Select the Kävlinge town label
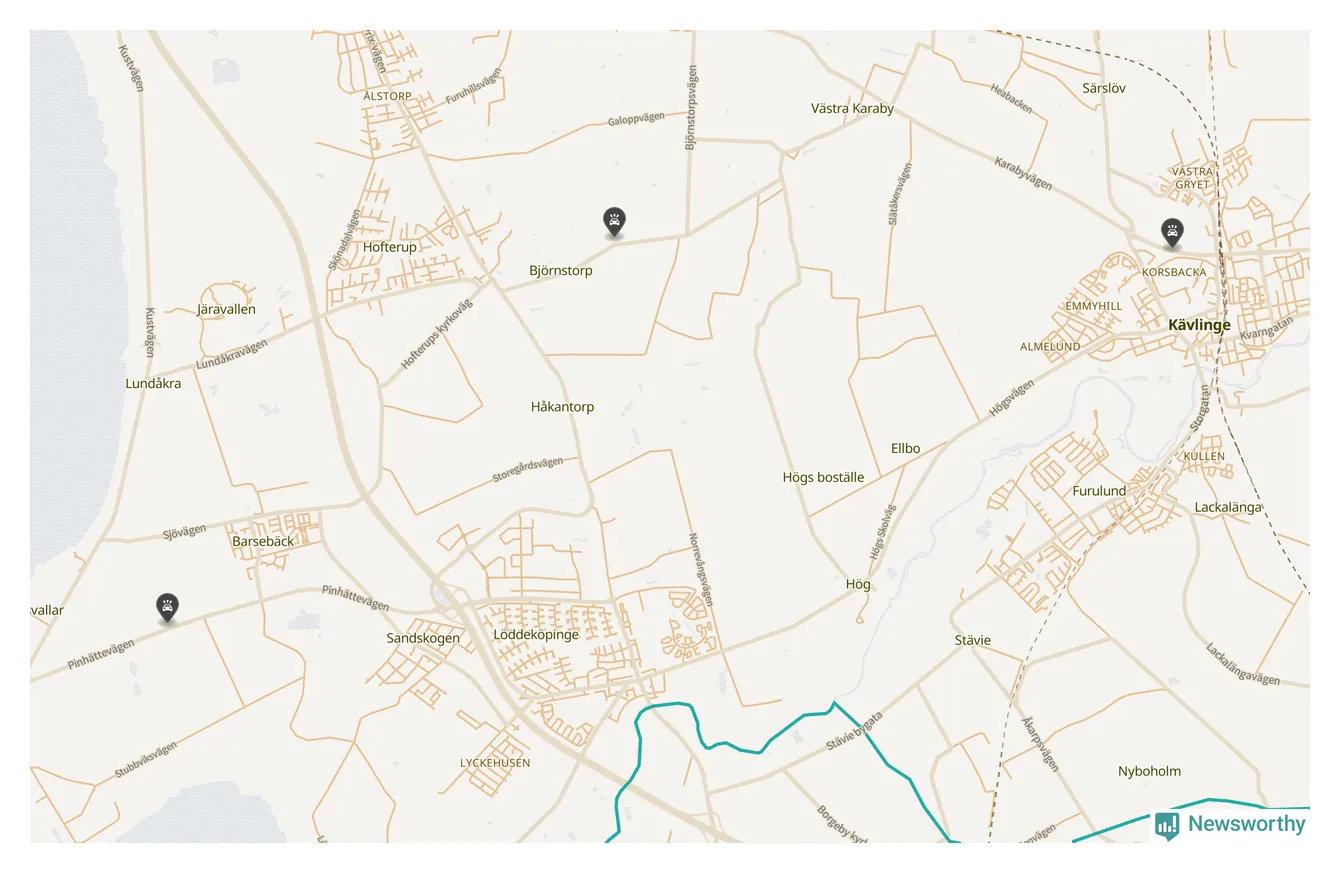The width and height of the screenshot is (1340, 873). coord(1199,325)
